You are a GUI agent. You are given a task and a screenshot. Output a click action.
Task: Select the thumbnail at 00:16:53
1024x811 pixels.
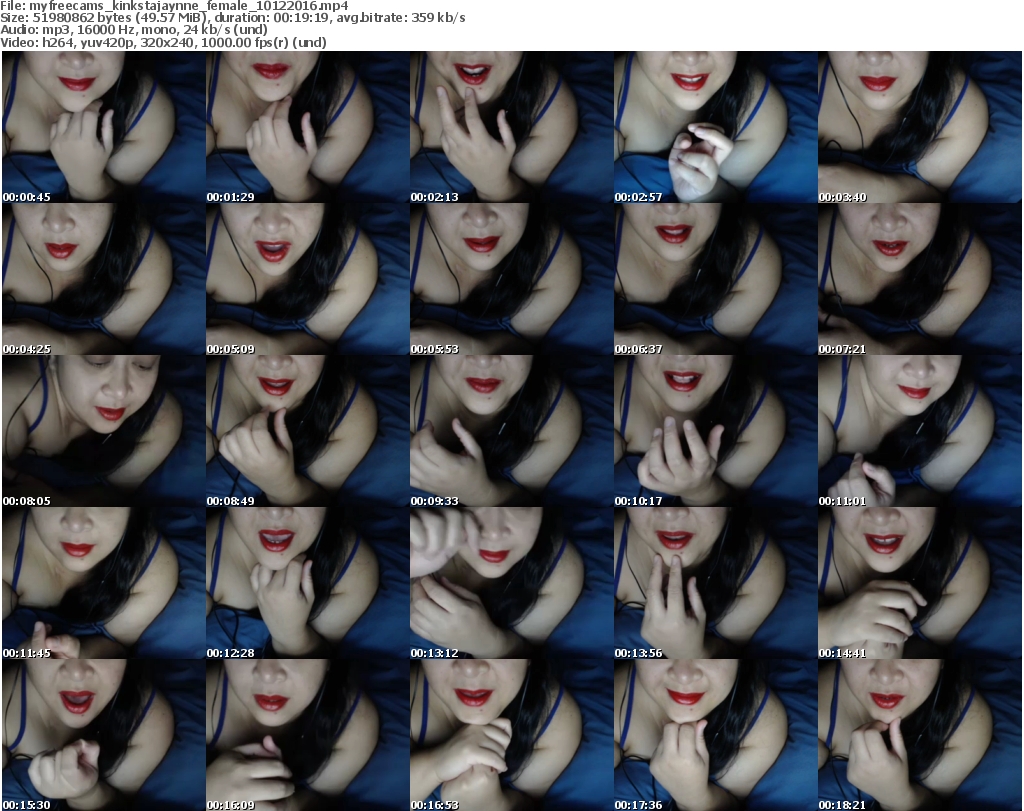pyautogui.click(x=511, y=735)
